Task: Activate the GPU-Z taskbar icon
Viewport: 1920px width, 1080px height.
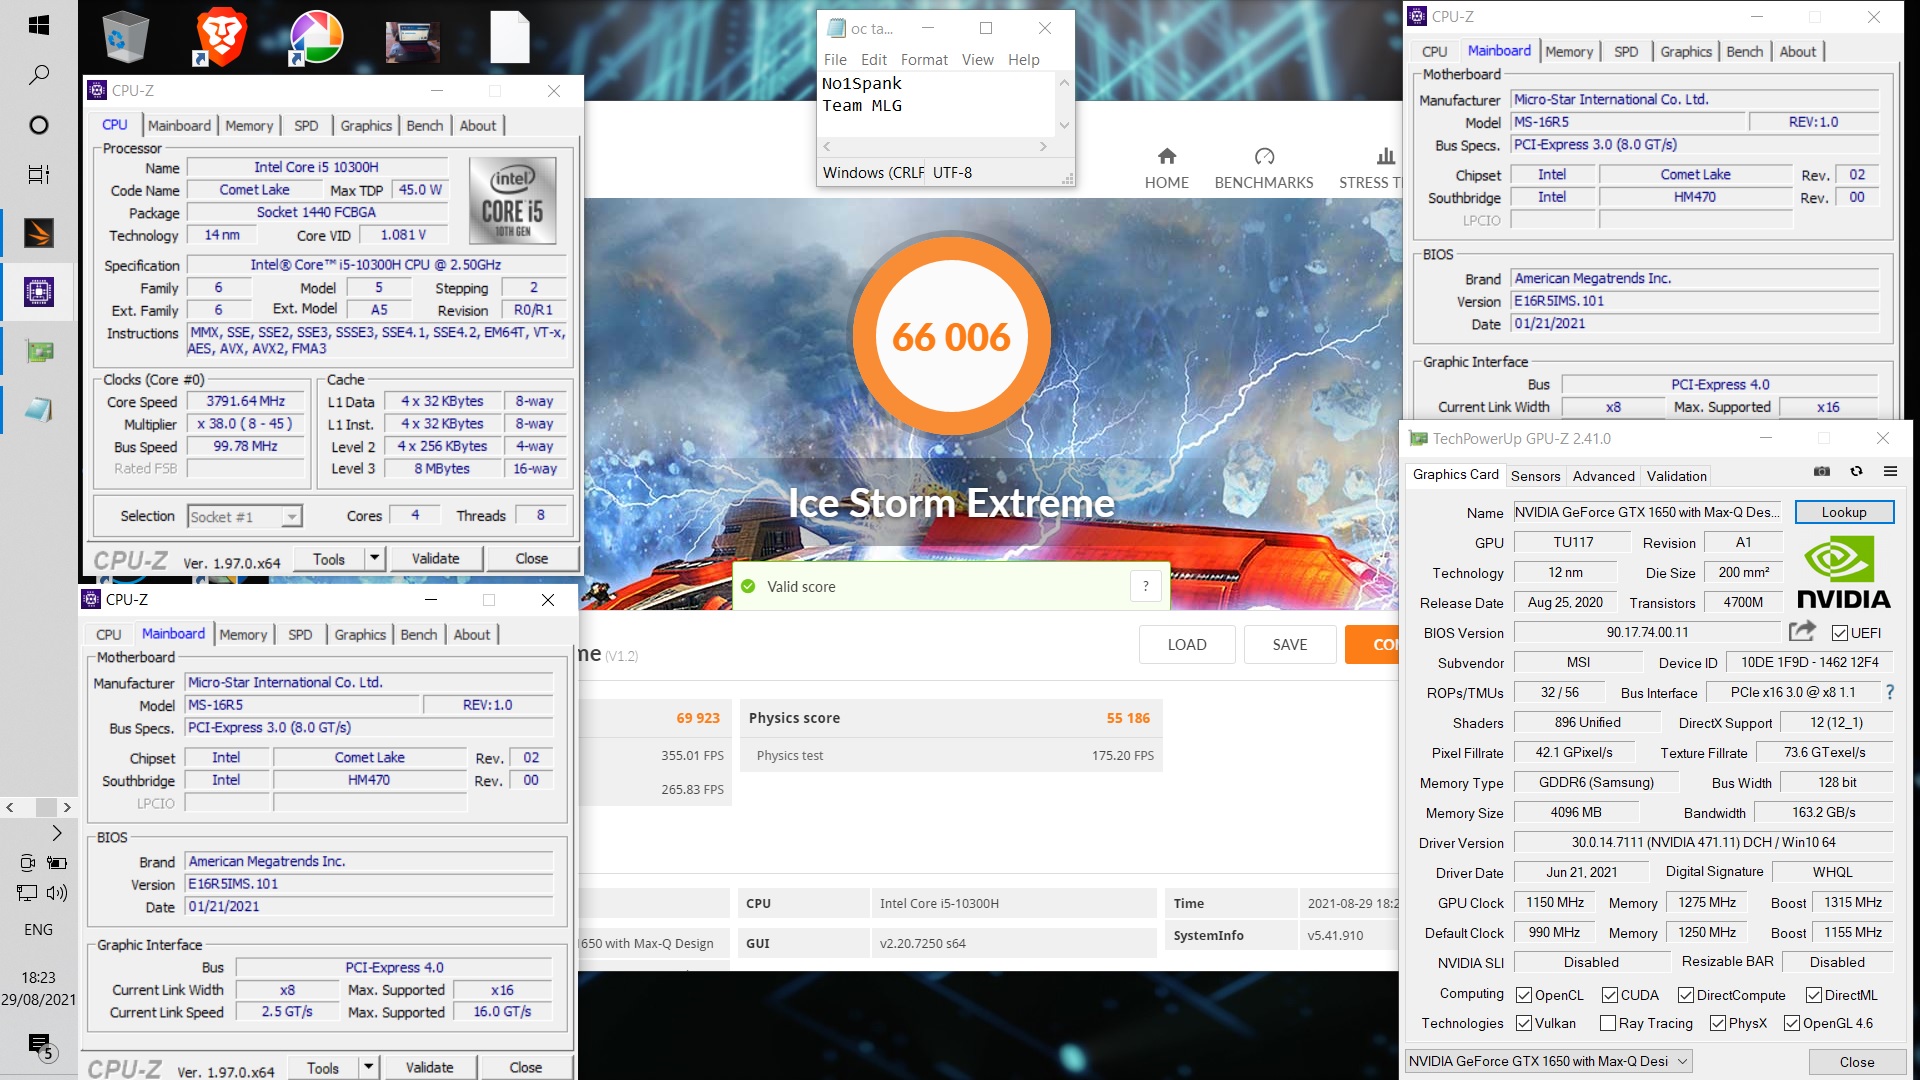Action: click(38, 351)
